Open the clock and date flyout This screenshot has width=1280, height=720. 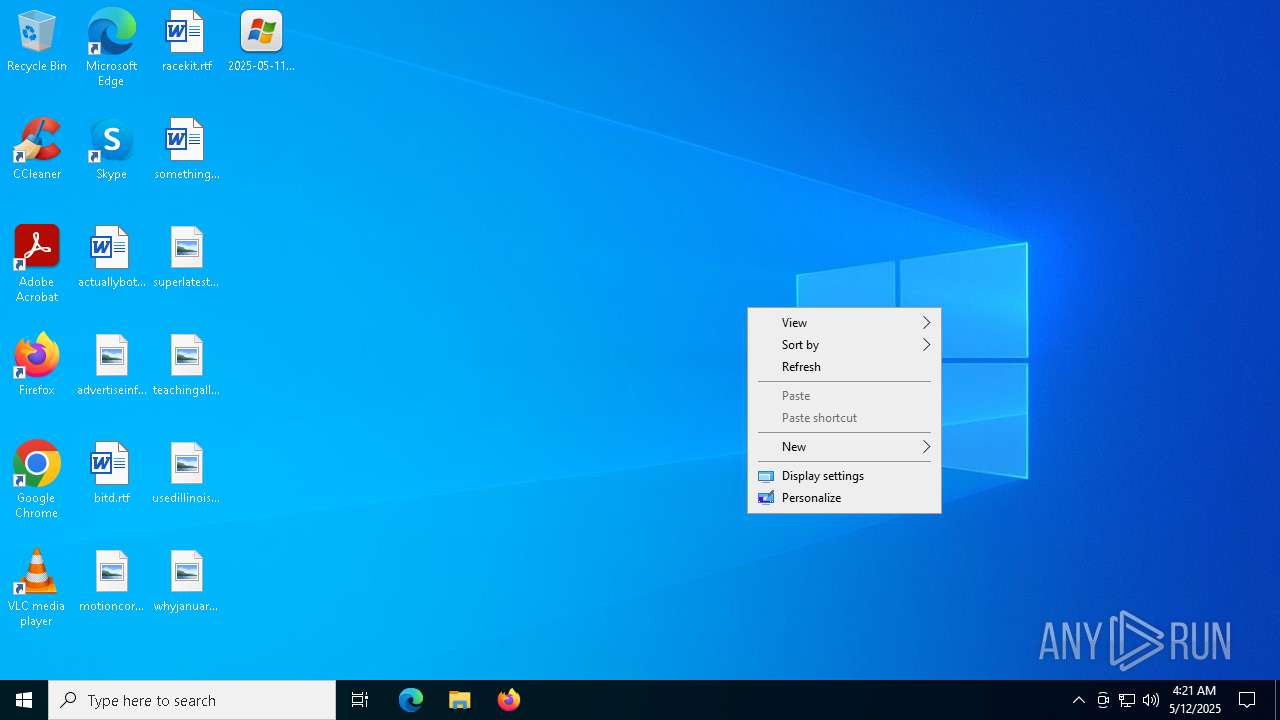click(1195, 700)
